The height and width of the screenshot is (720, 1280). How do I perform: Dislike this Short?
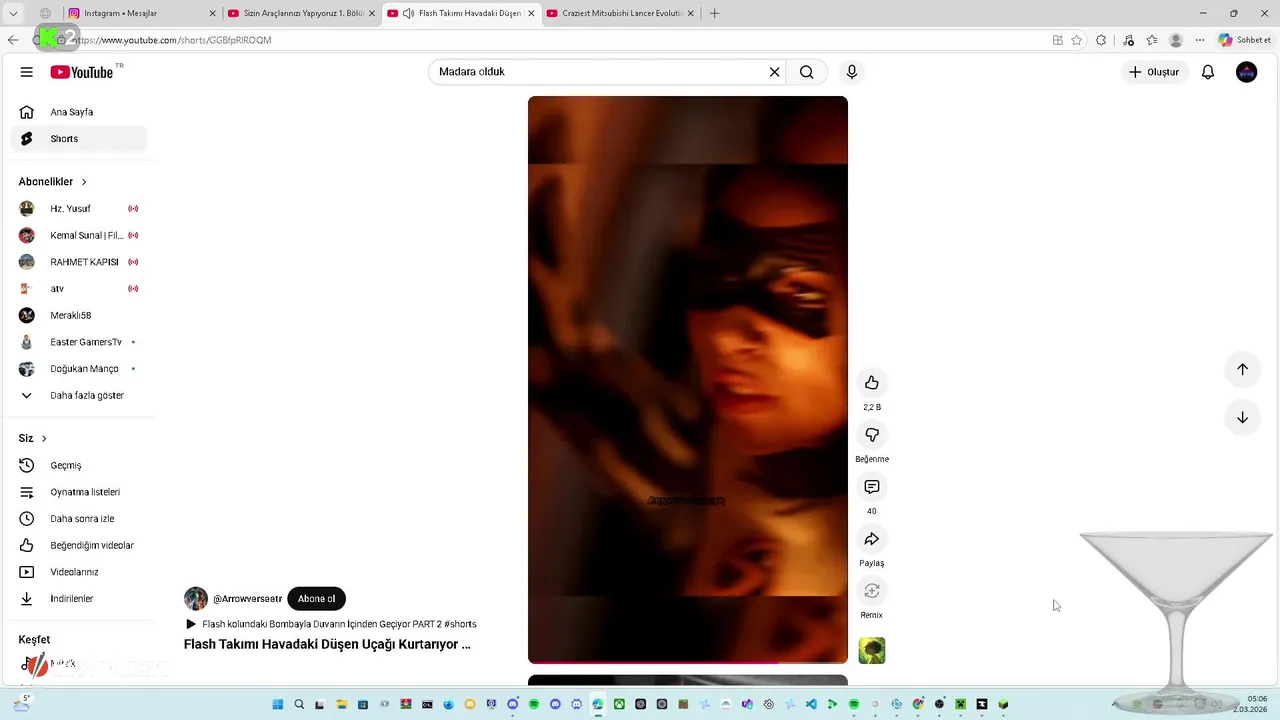pyautogui.click(x=872, y=435)
